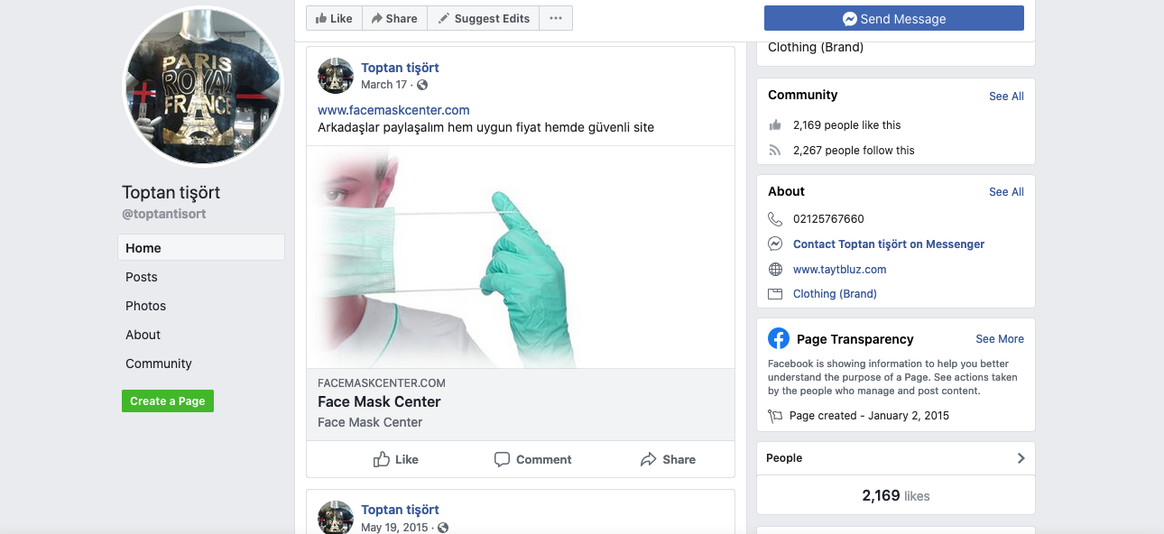Open Toptan tişört name on March 17 post
Viewport: 1164px width, 534px height.
click(400, 68)
